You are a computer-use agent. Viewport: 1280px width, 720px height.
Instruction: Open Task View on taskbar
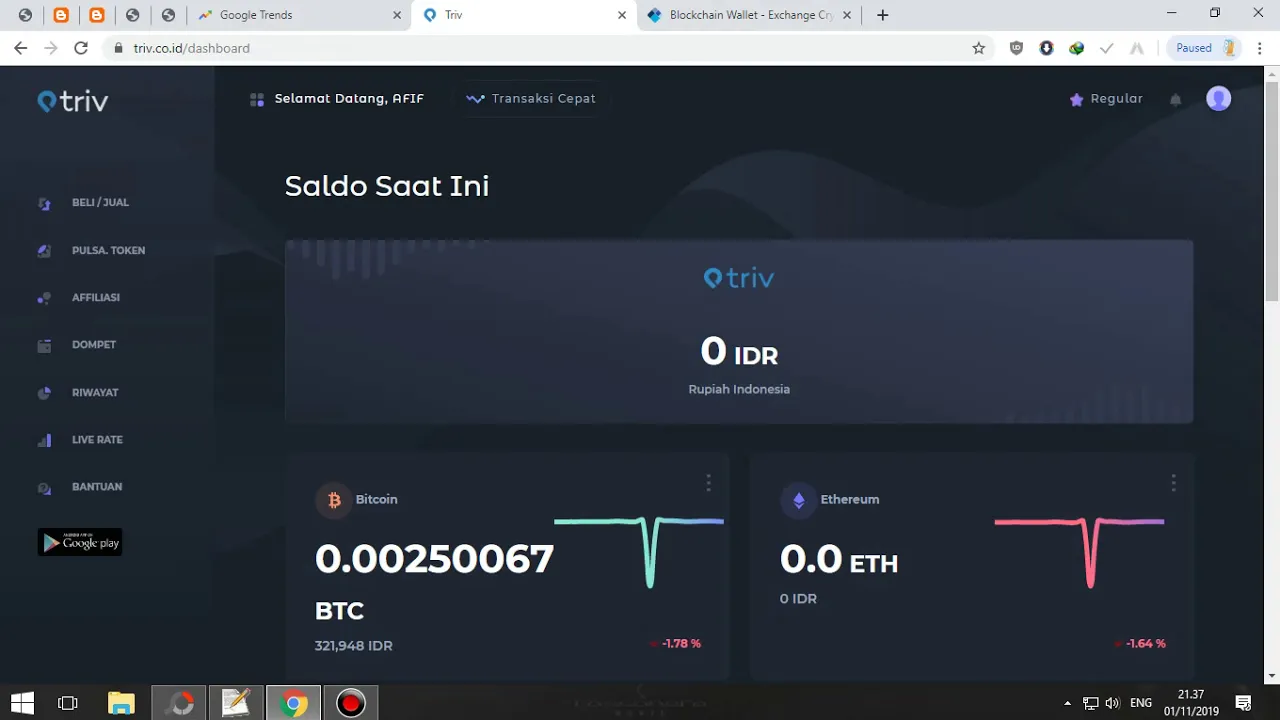(x=68, y=703)
